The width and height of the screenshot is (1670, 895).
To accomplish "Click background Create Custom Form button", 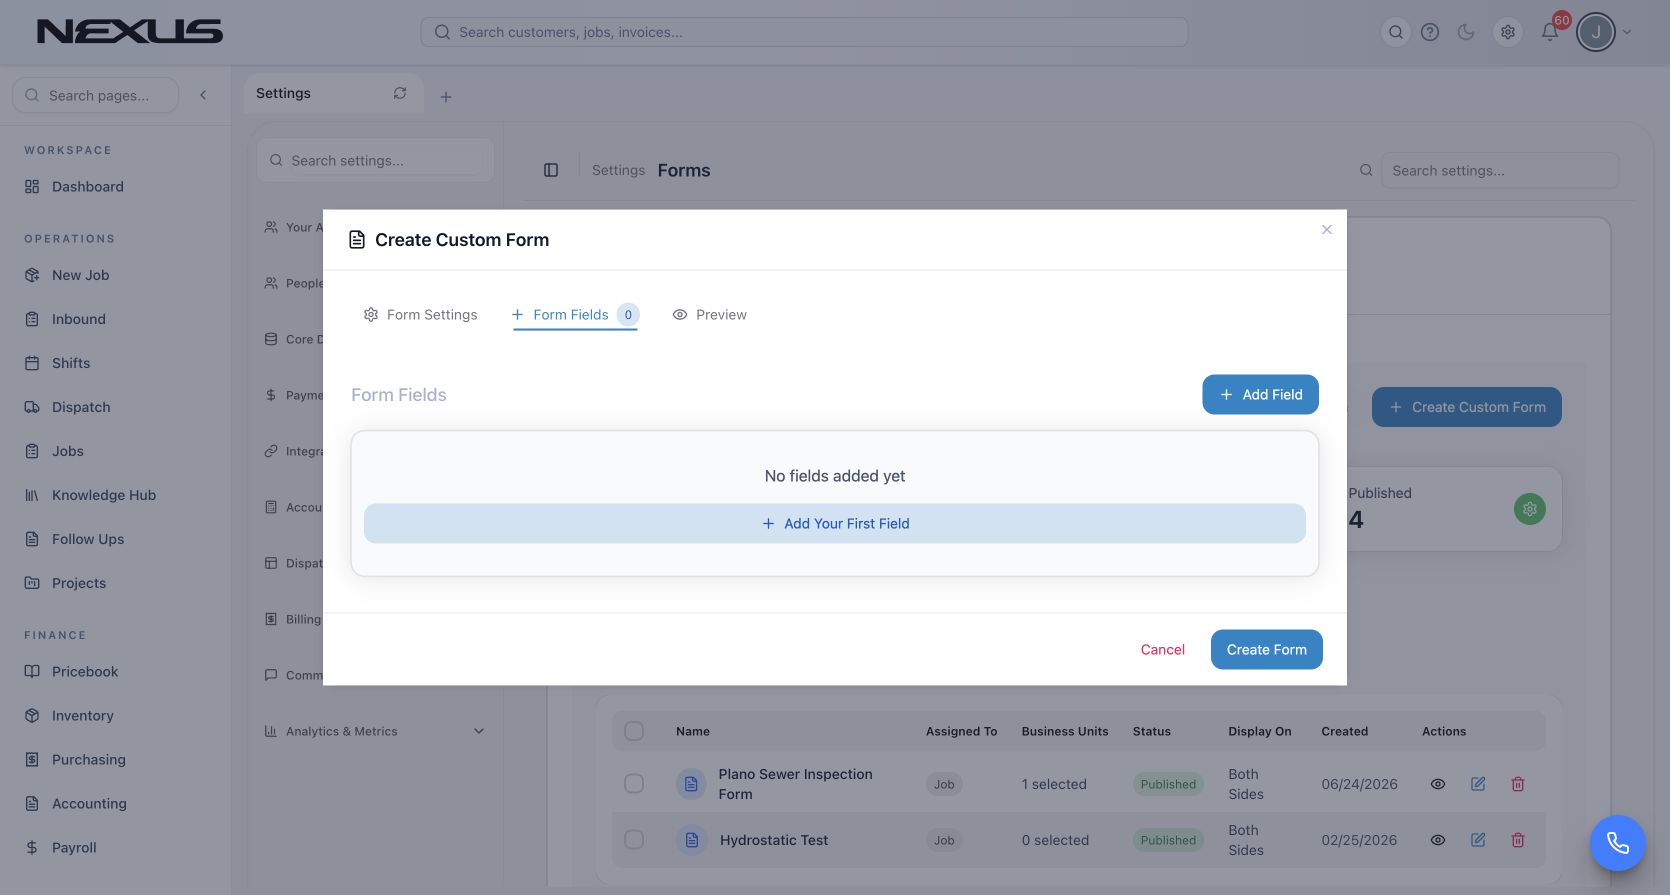I will pos(1467,407).
